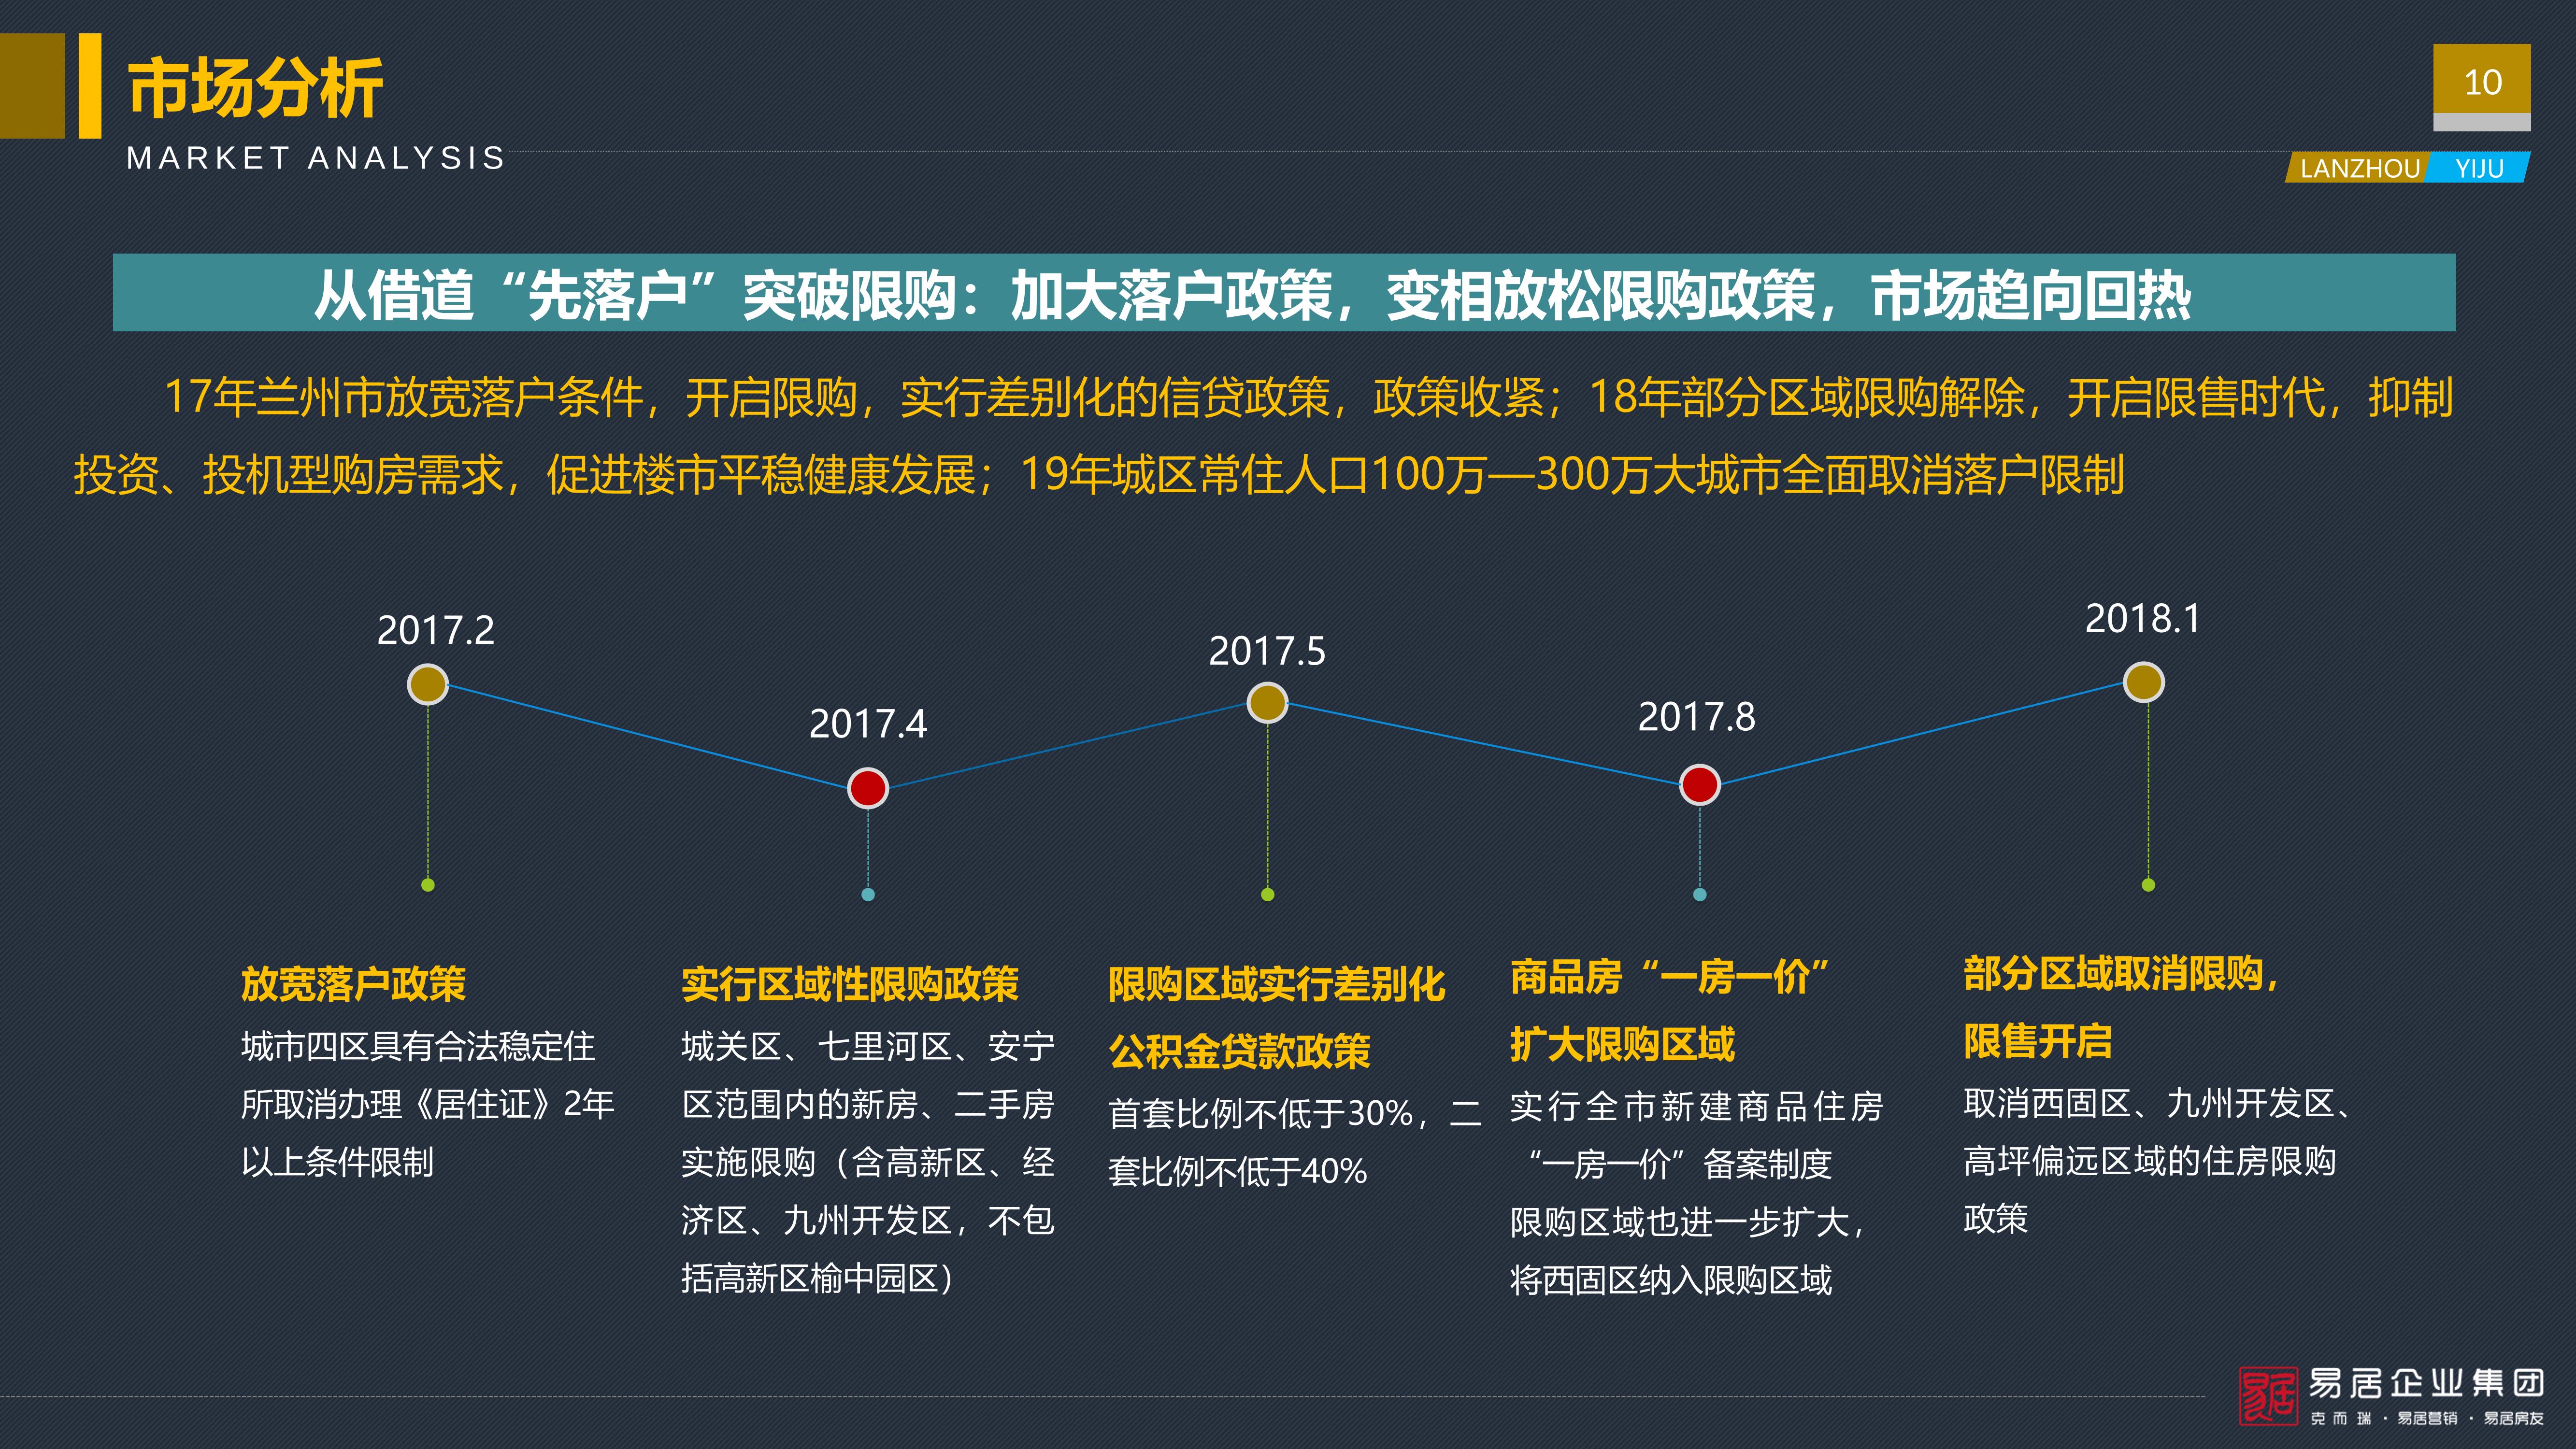Select the '2018.1' date label
The height and width of the screenshot is (1449, 2576).
click(x=2143, y=619)
